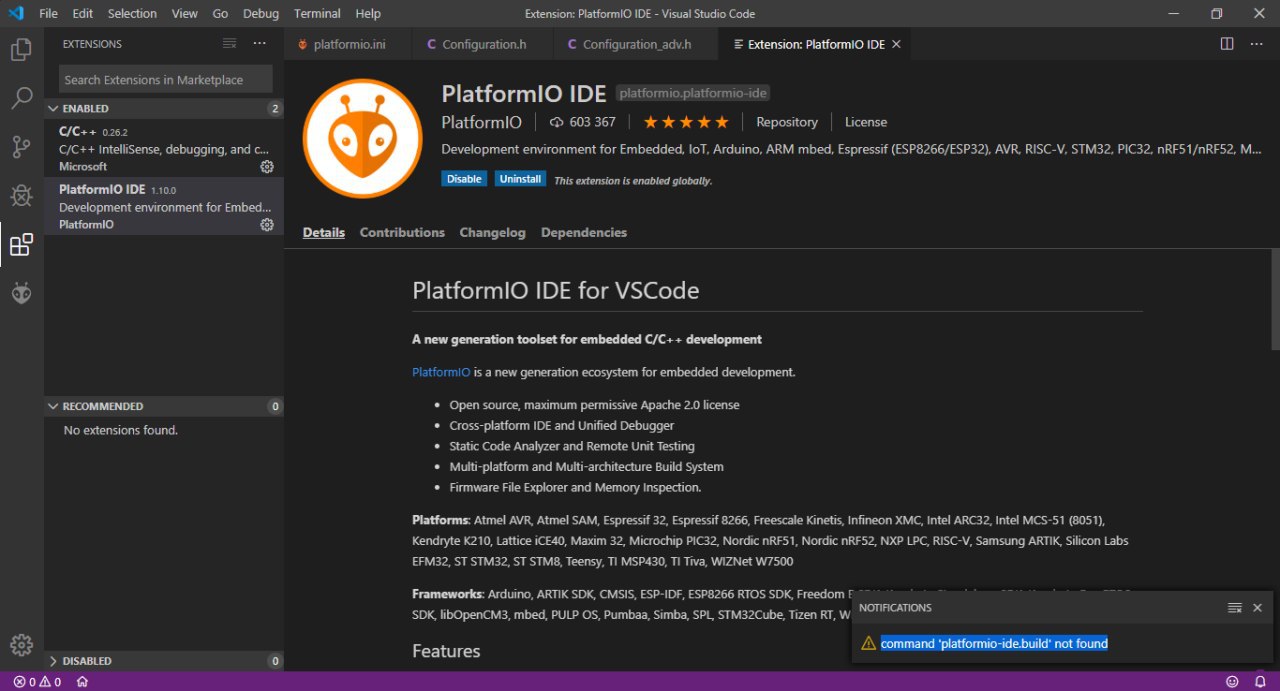Select the Dependencies tab
The image size is (1280, 691).
point(584,232)
